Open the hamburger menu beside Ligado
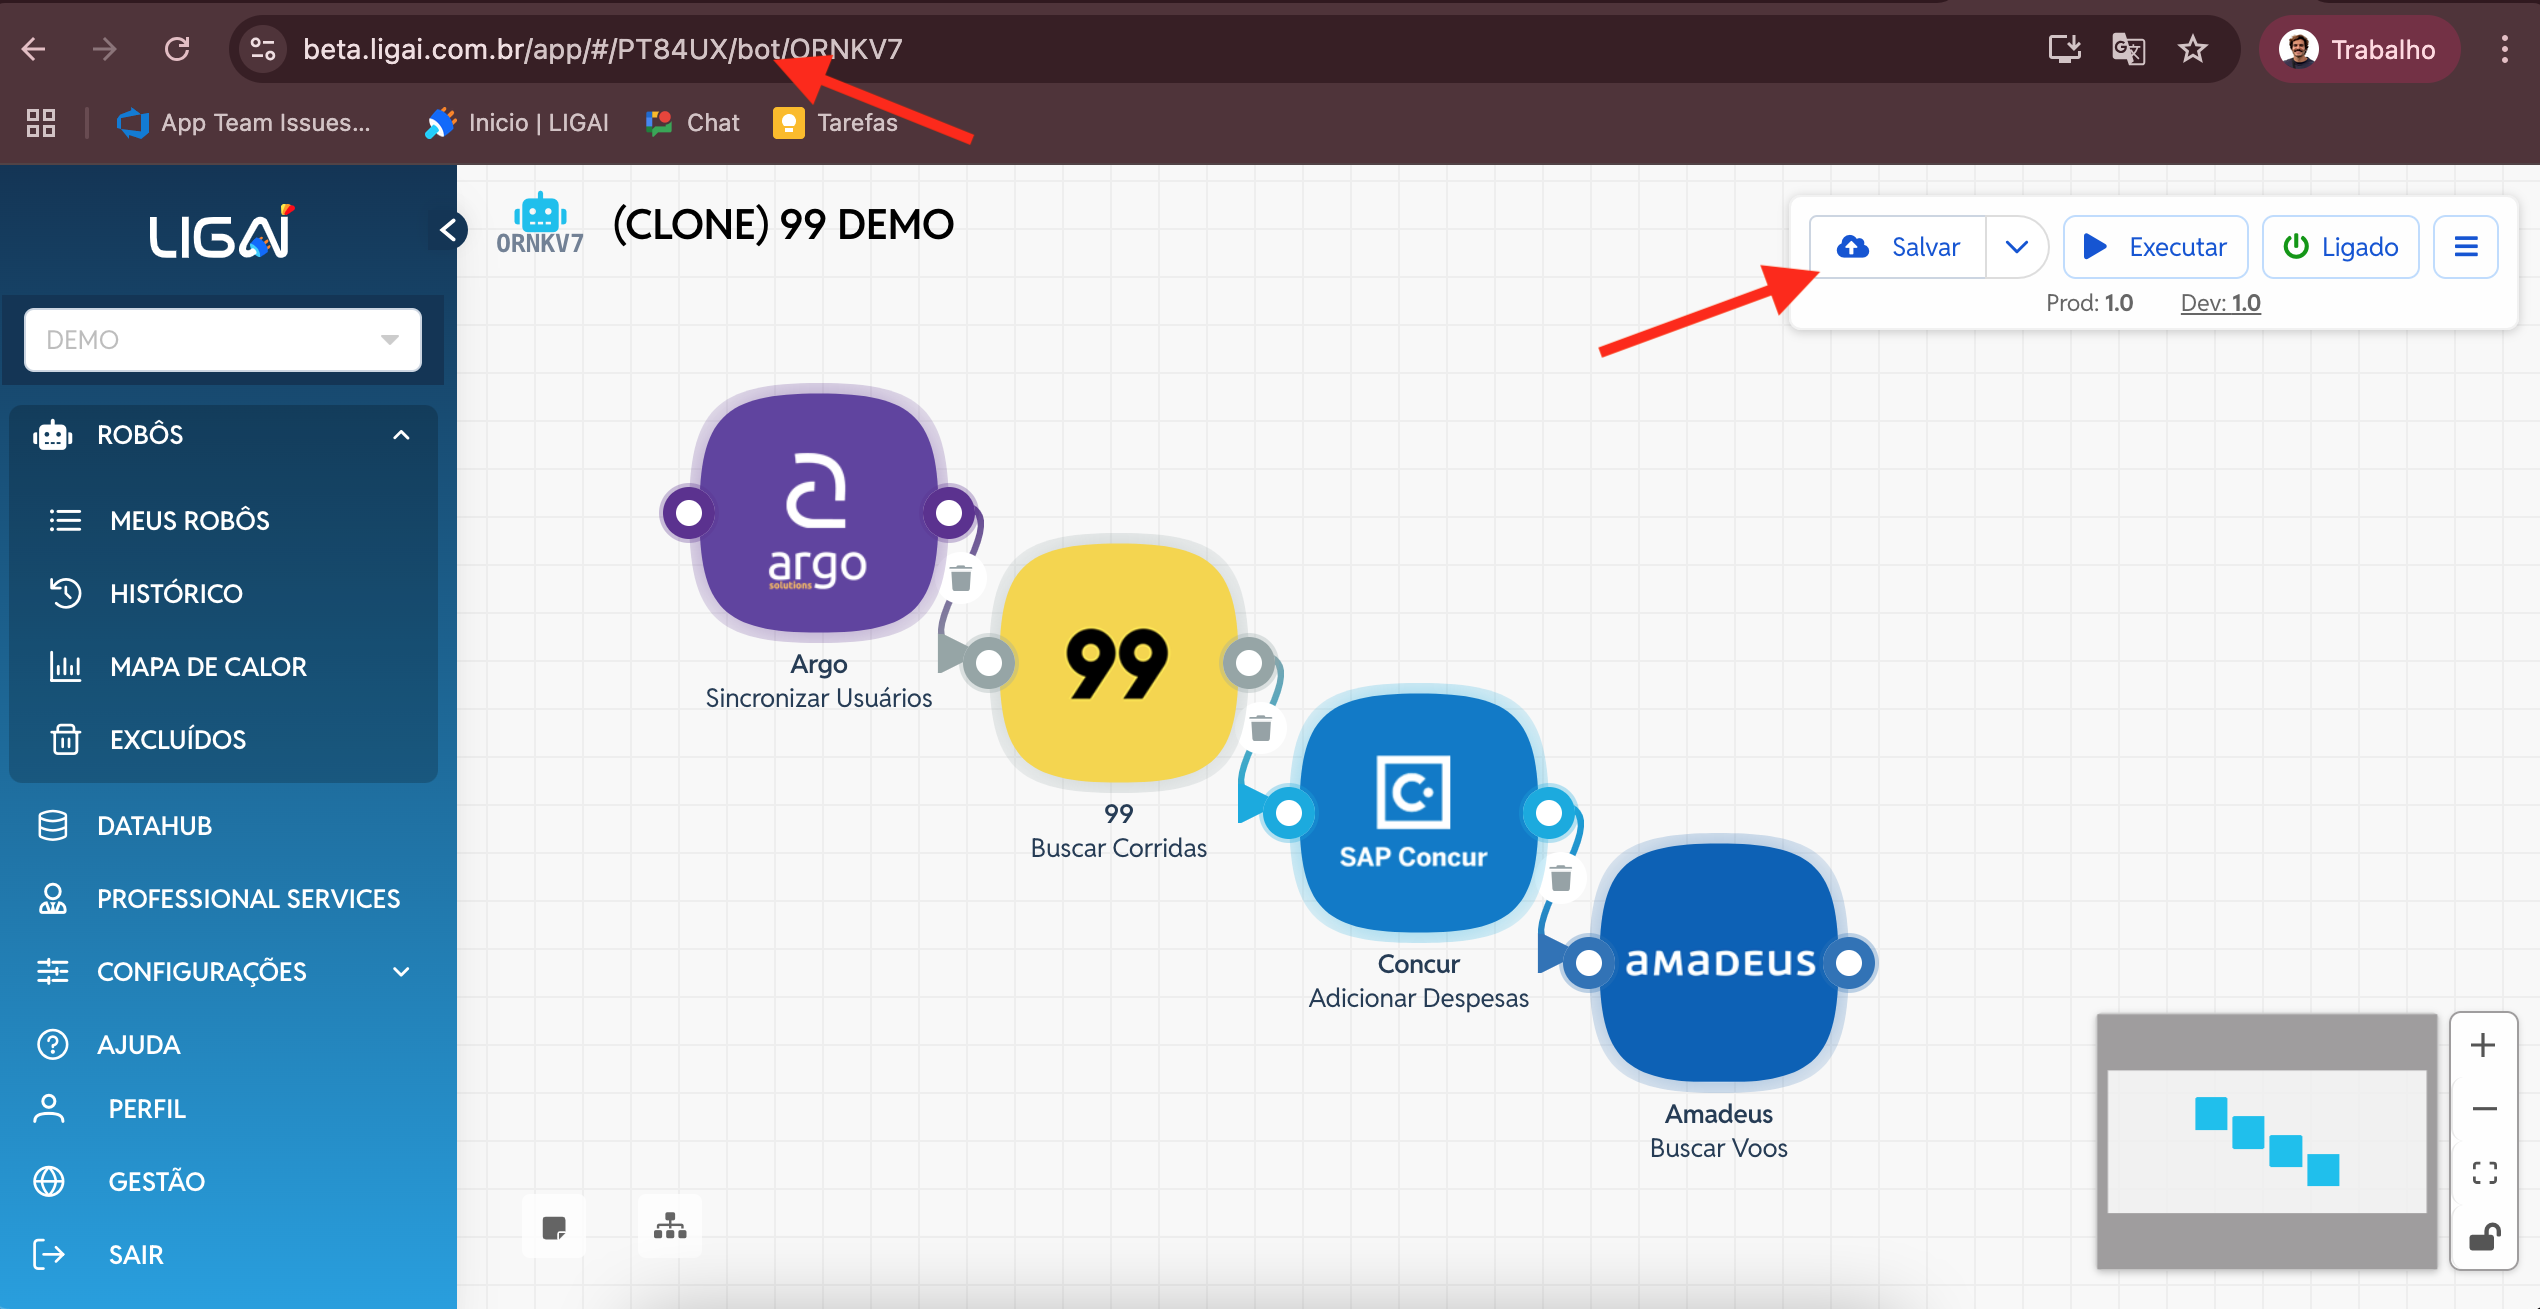 point(2466,247)
